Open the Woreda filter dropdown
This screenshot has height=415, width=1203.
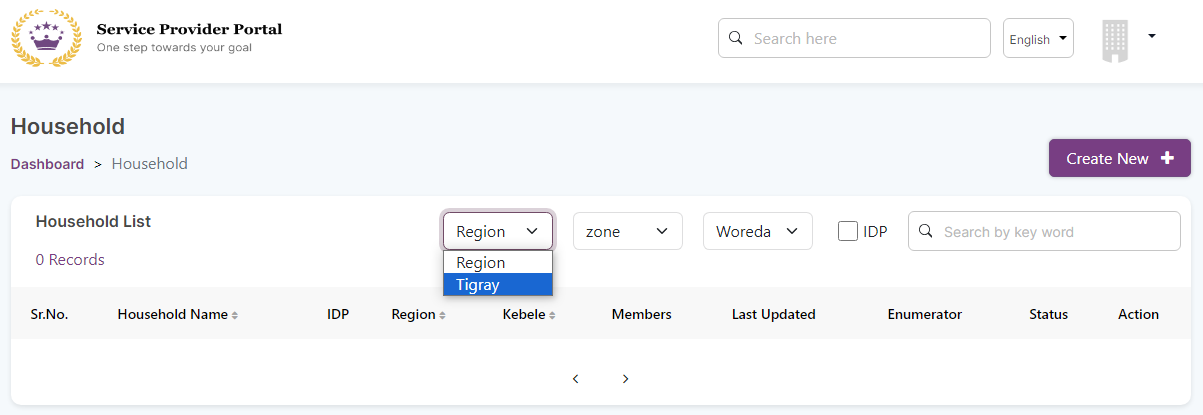coord(757,231)
